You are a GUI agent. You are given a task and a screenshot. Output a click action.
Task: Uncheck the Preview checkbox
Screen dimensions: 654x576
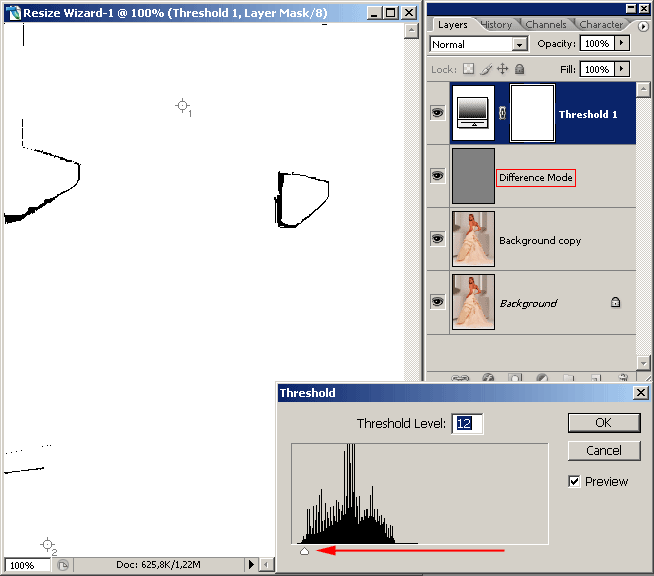pyautogui.click(x=574, y=481)
